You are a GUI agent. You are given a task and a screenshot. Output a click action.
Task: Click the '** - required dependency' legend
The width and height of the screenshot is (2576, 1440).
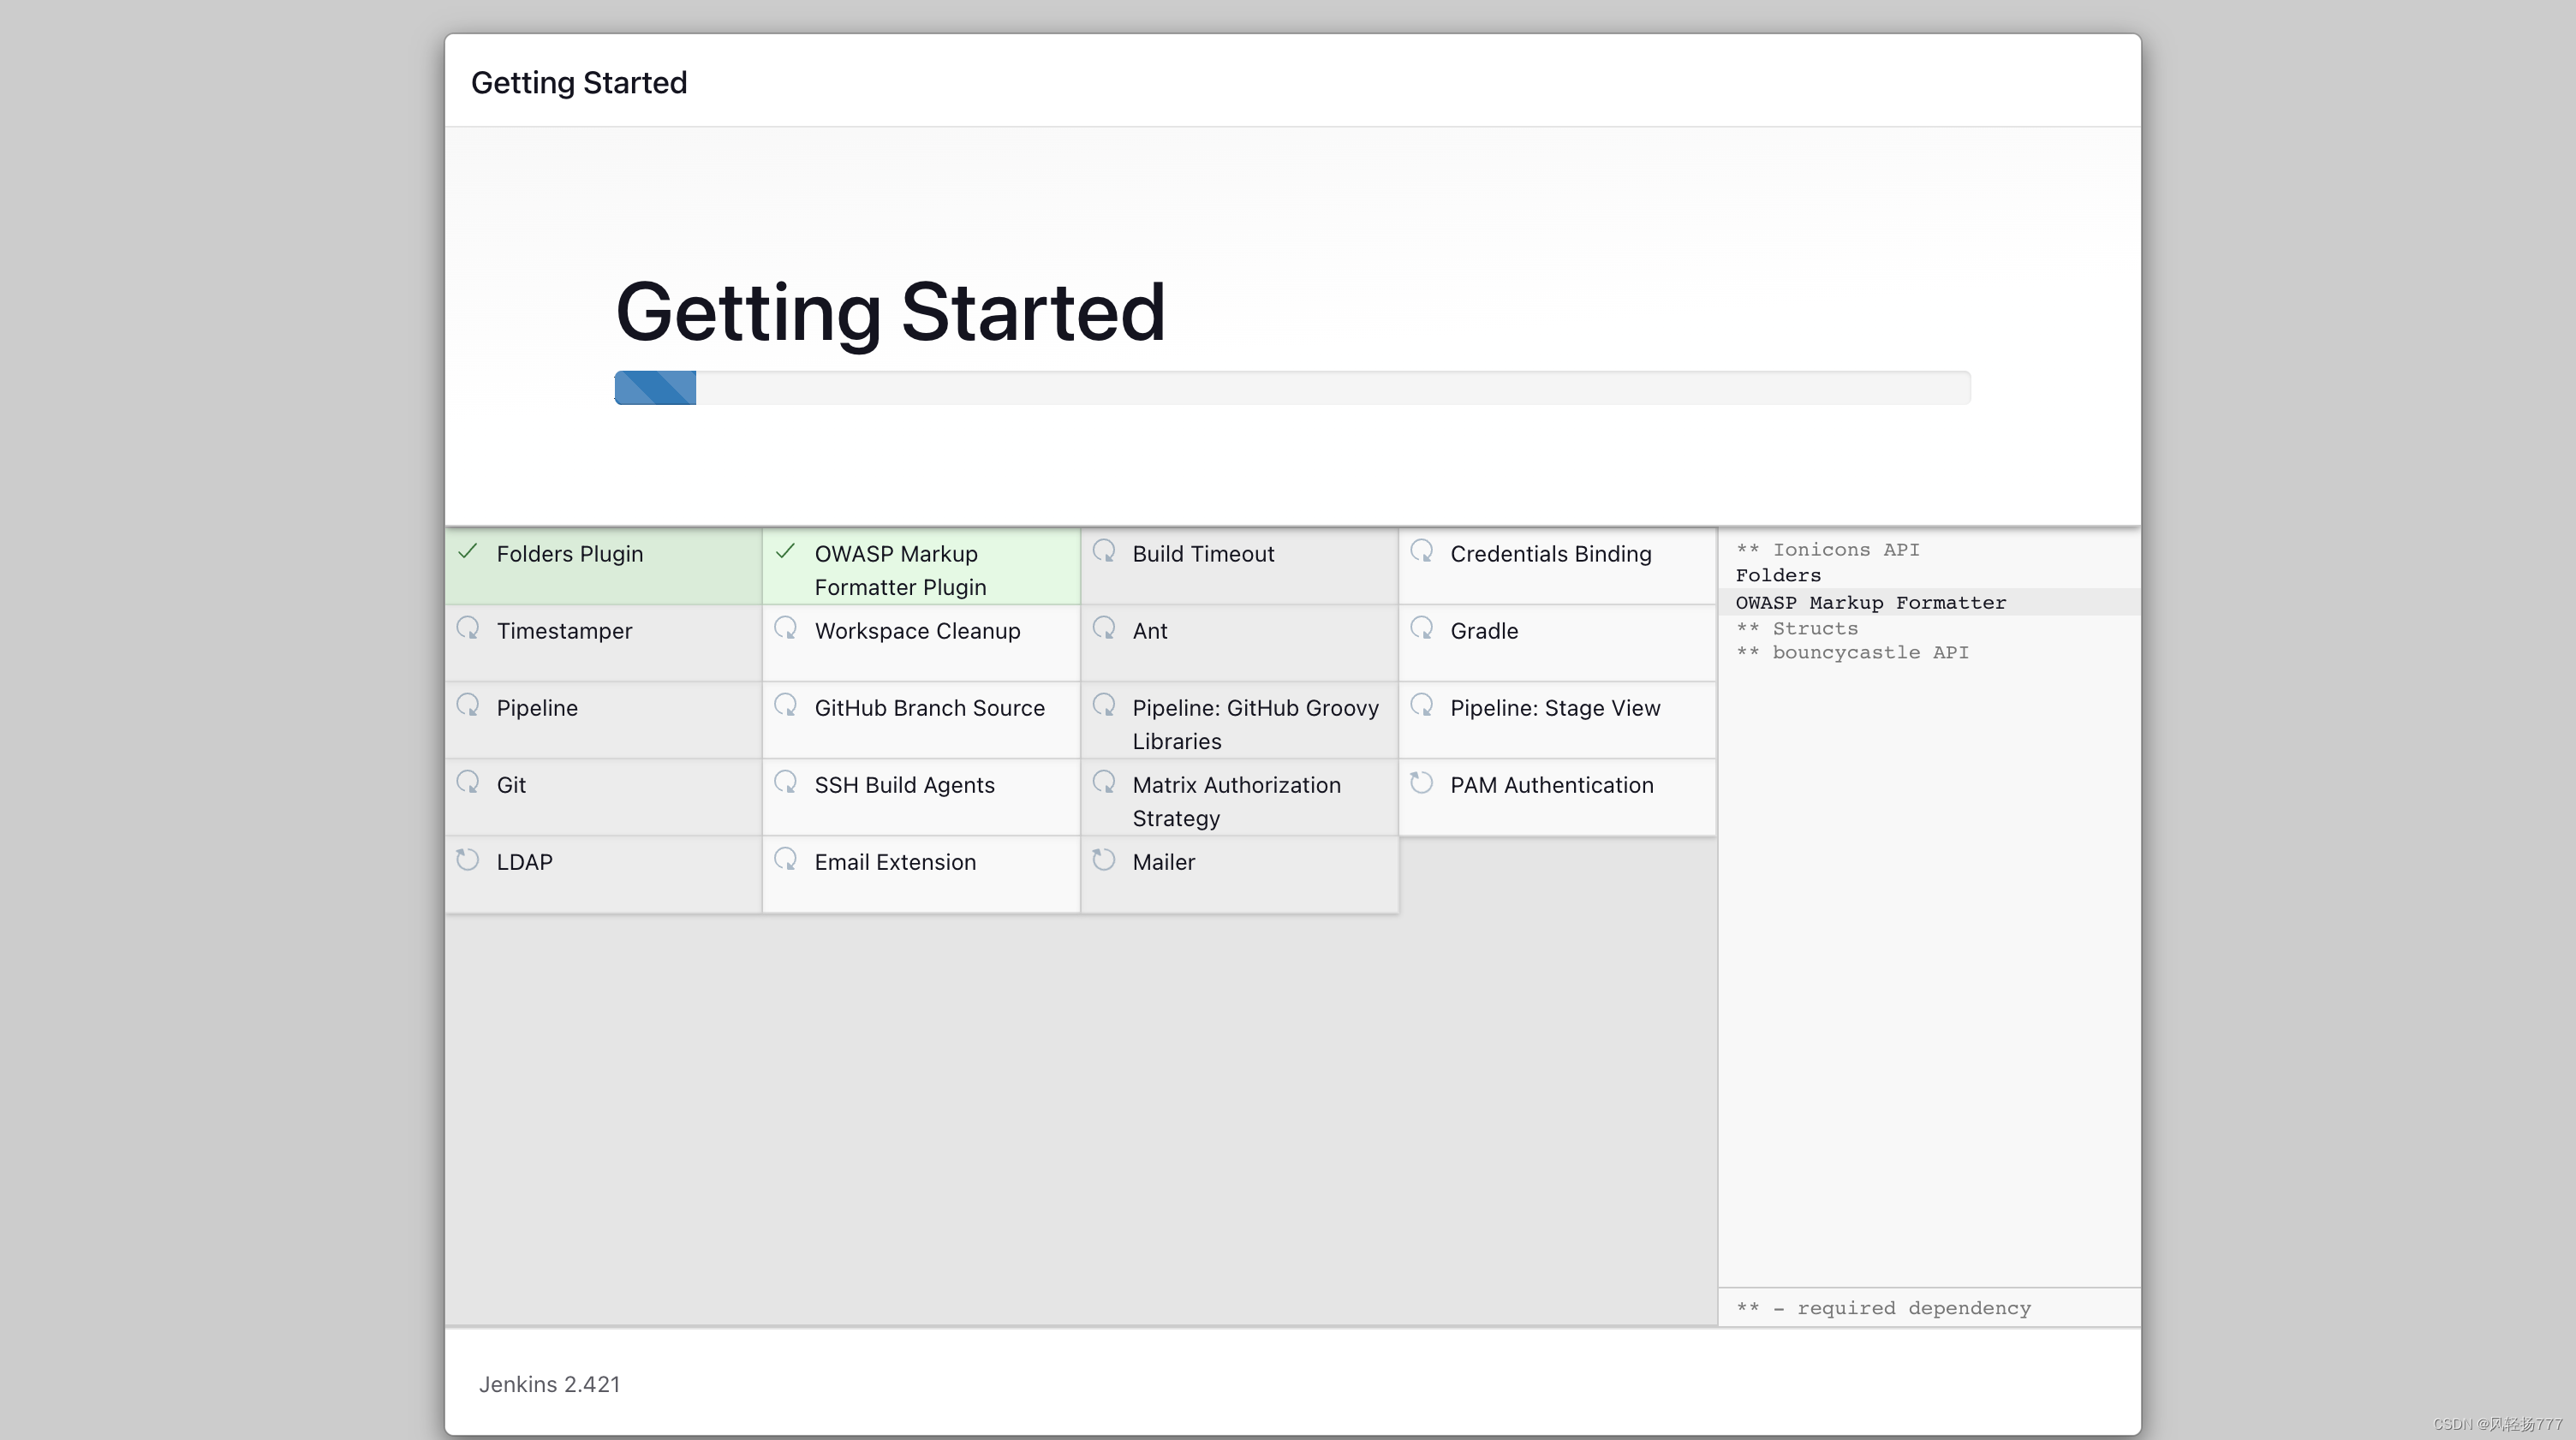[1883, 1309]
